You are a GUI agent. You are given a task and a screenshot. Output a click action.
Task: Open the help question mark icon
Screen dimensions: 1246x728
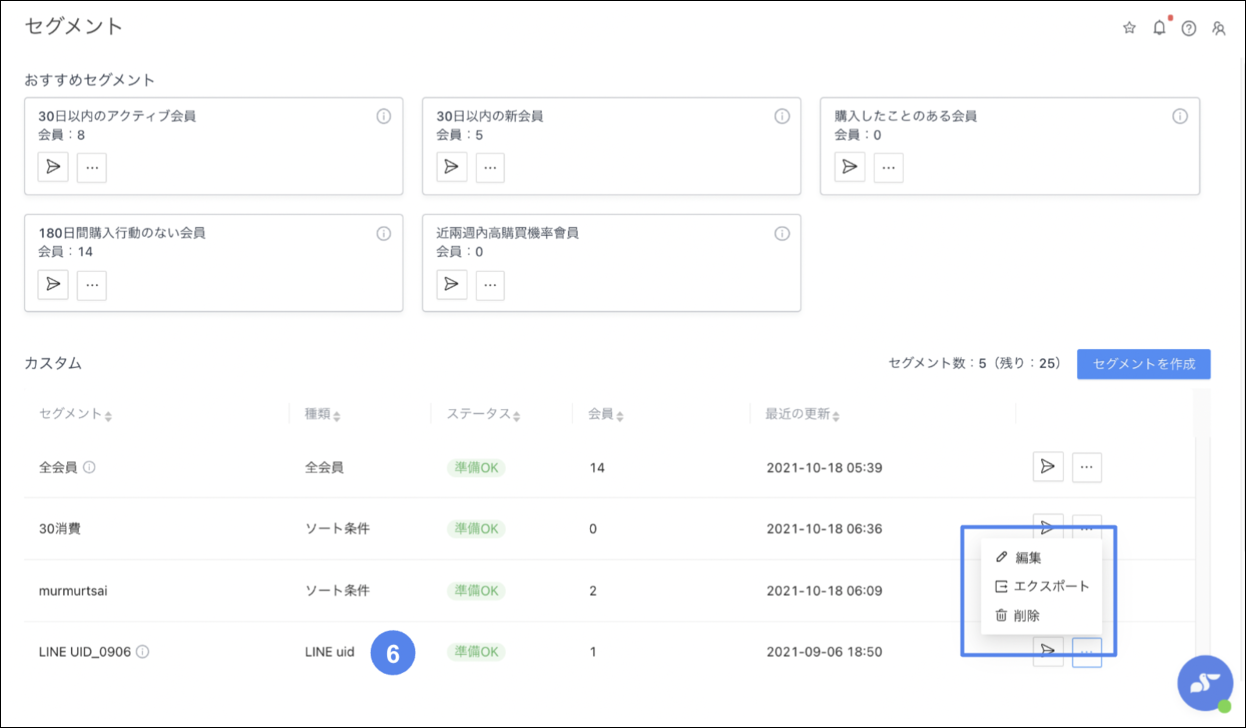point(1188,28)
